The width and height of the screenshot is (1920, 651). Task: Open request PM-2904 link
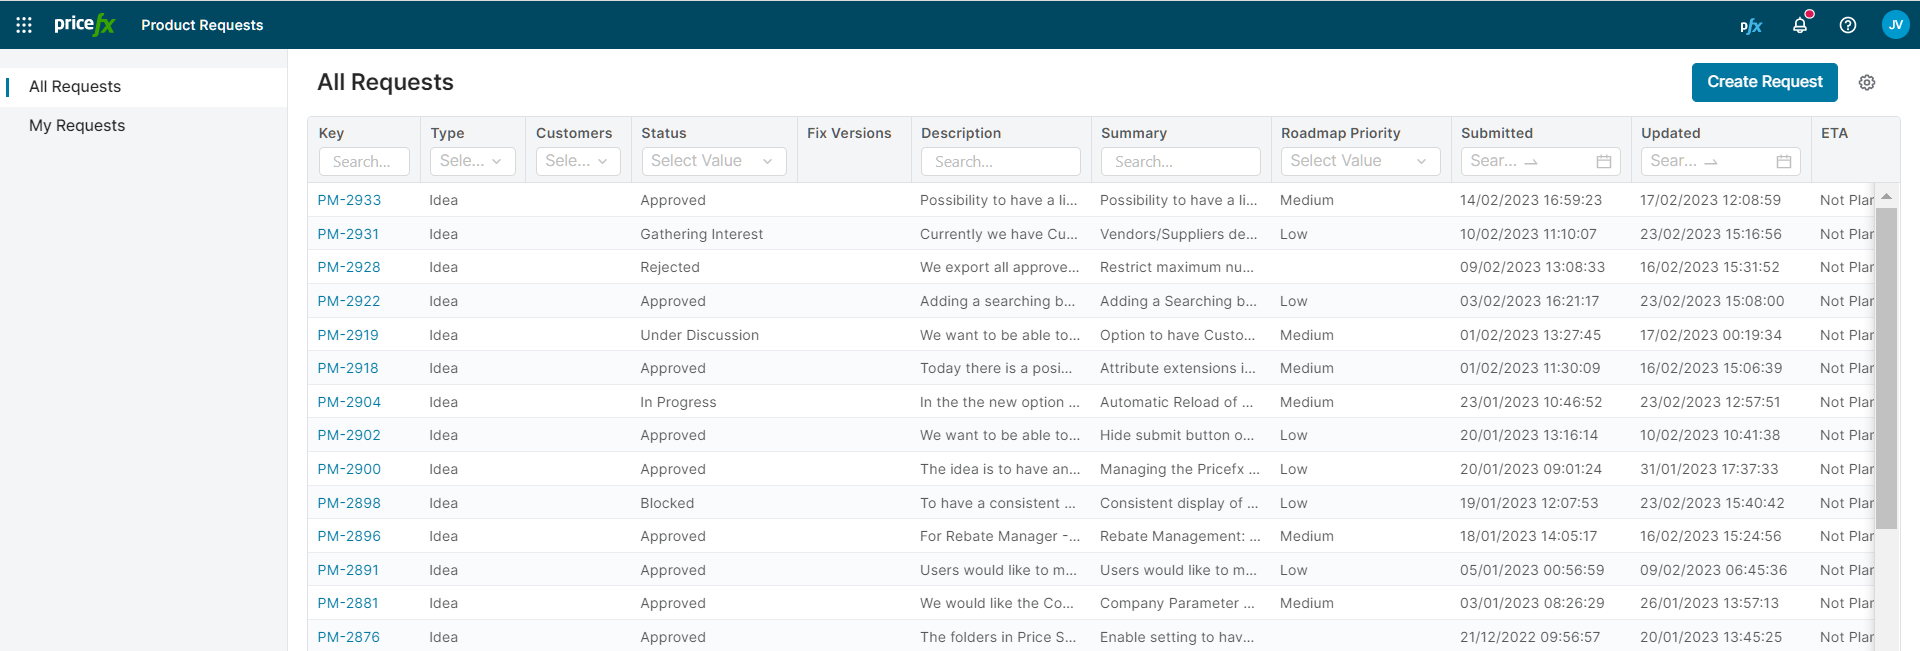[349, 402]
